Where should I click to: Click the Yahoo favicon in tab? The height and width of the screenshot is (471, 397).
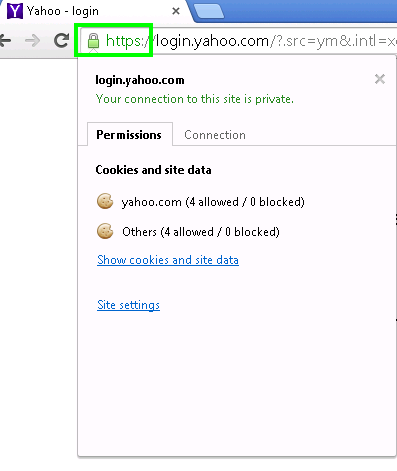[15, 11]
